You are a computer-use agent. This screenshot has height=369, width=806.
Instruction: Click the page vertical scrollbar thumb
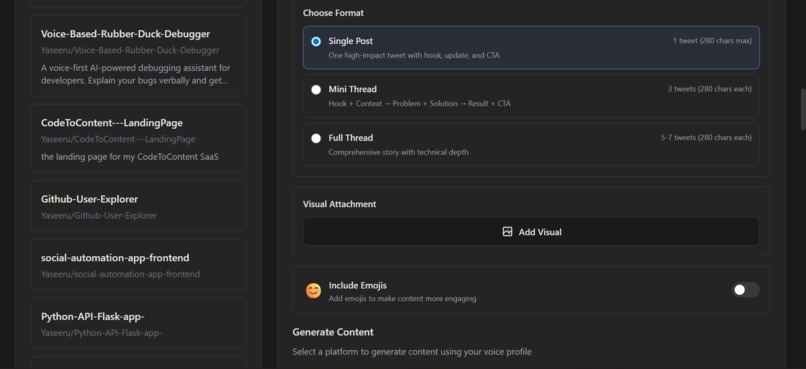coord(803,110)
